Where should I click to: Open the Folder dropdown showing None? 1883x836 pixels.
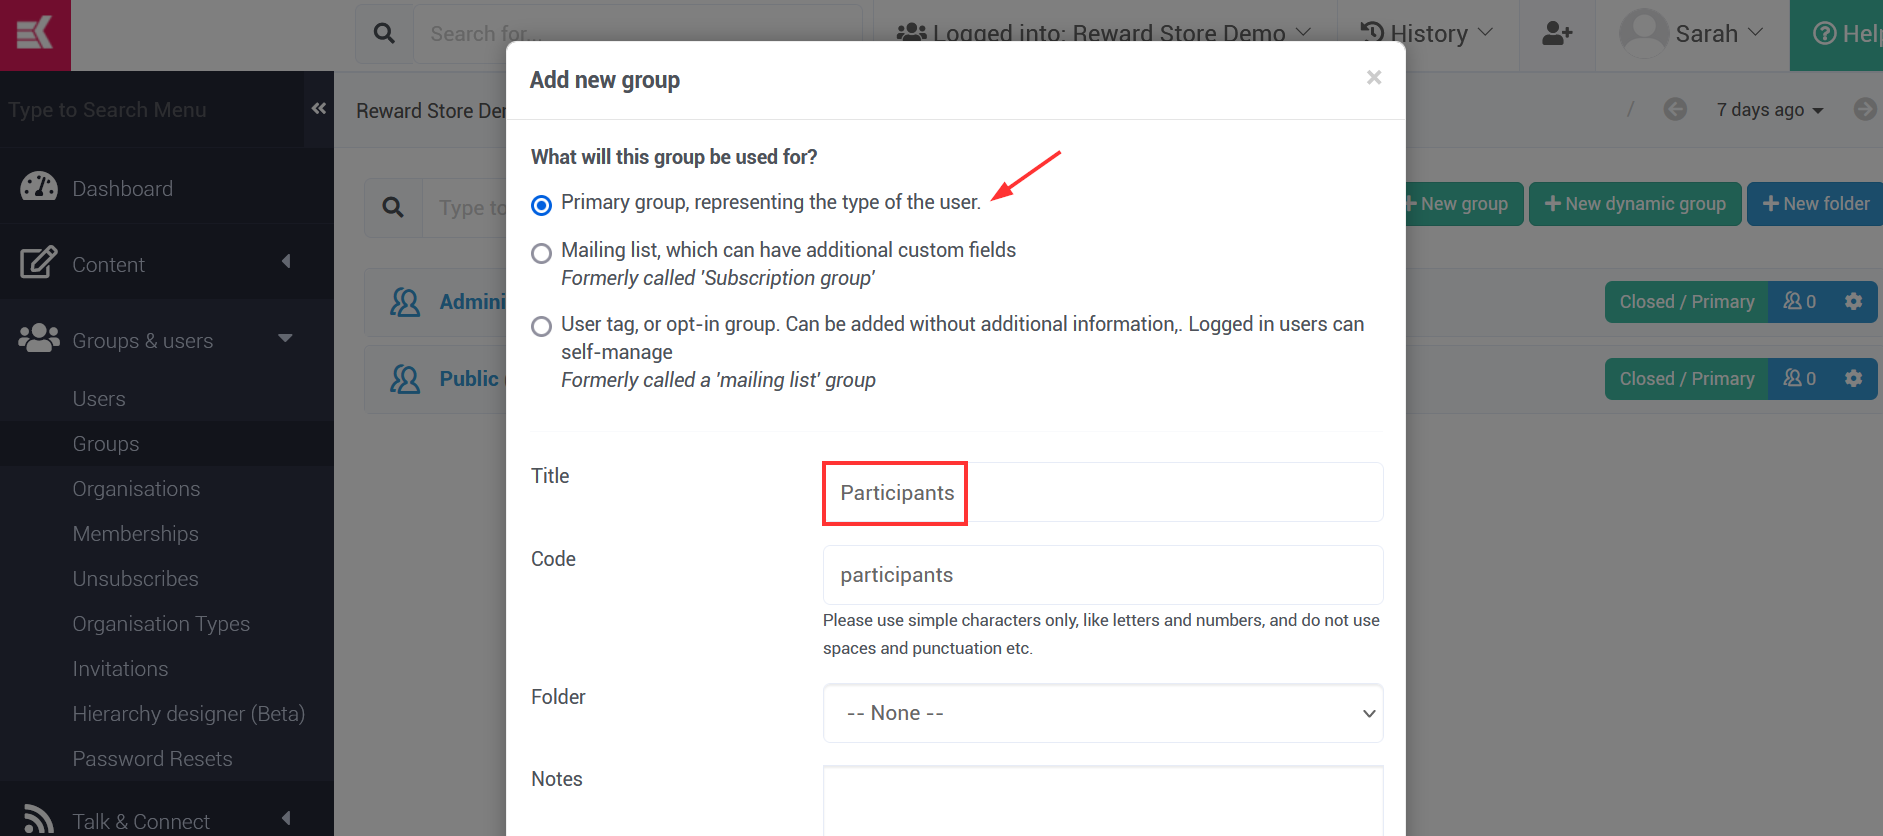click(1103, 713)
